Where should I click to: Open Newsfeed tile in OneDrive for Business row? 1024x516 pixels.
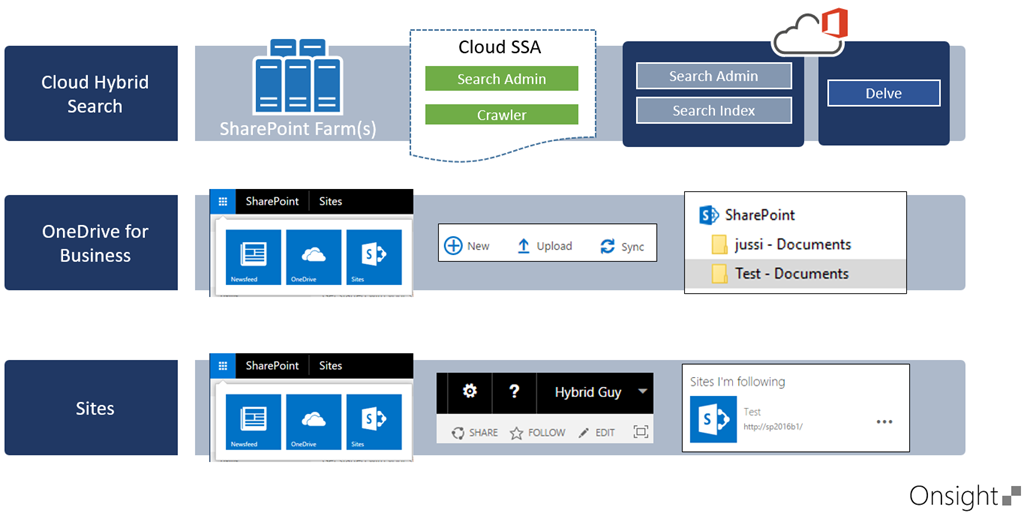[253, 257]
